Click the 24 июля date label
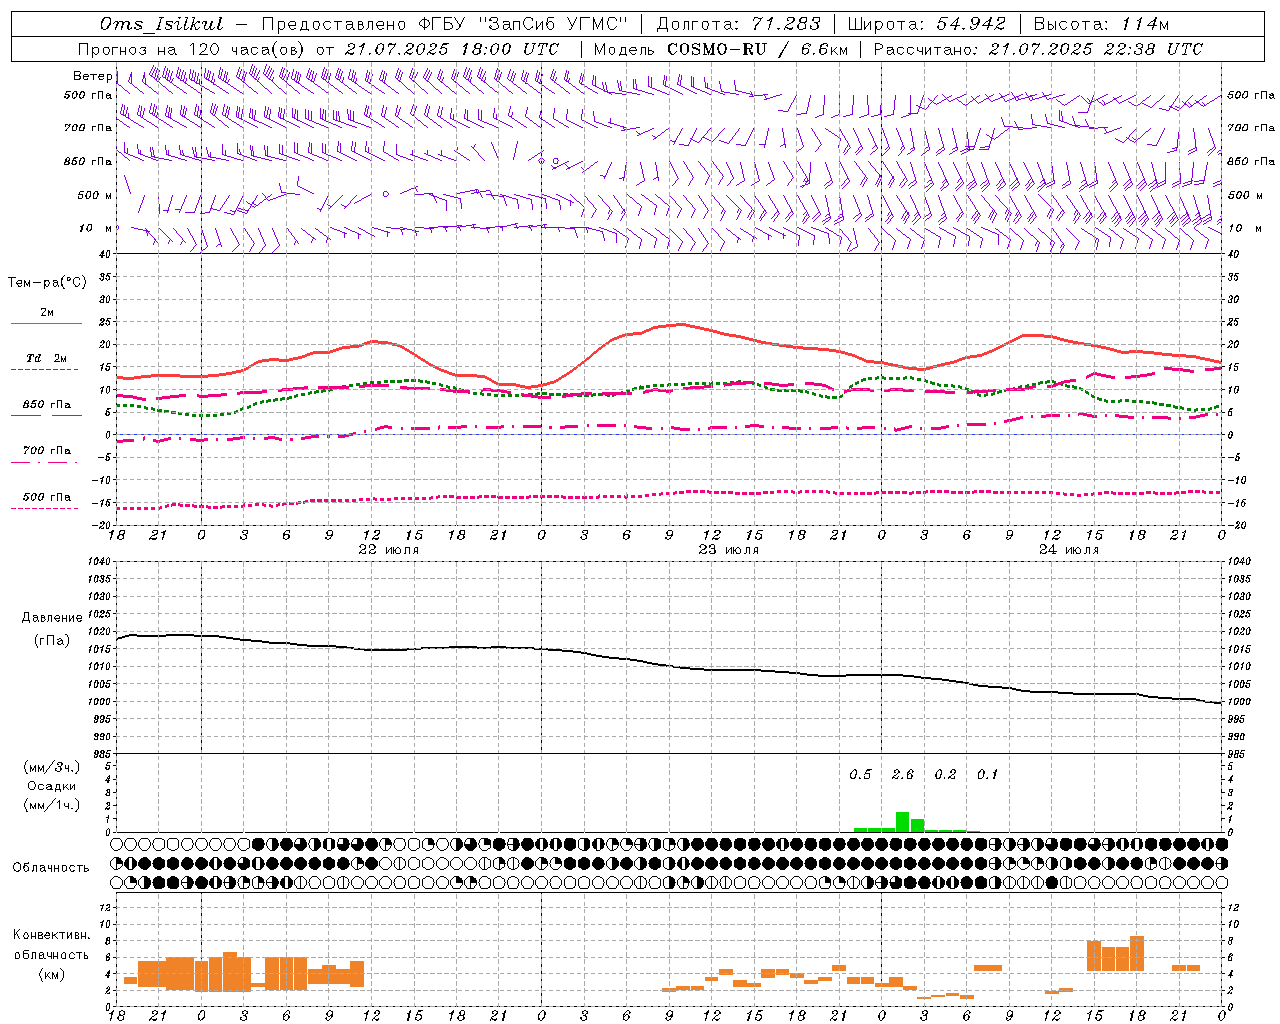Viewport: 1280px width, 1024px height. pos(1068,550)
